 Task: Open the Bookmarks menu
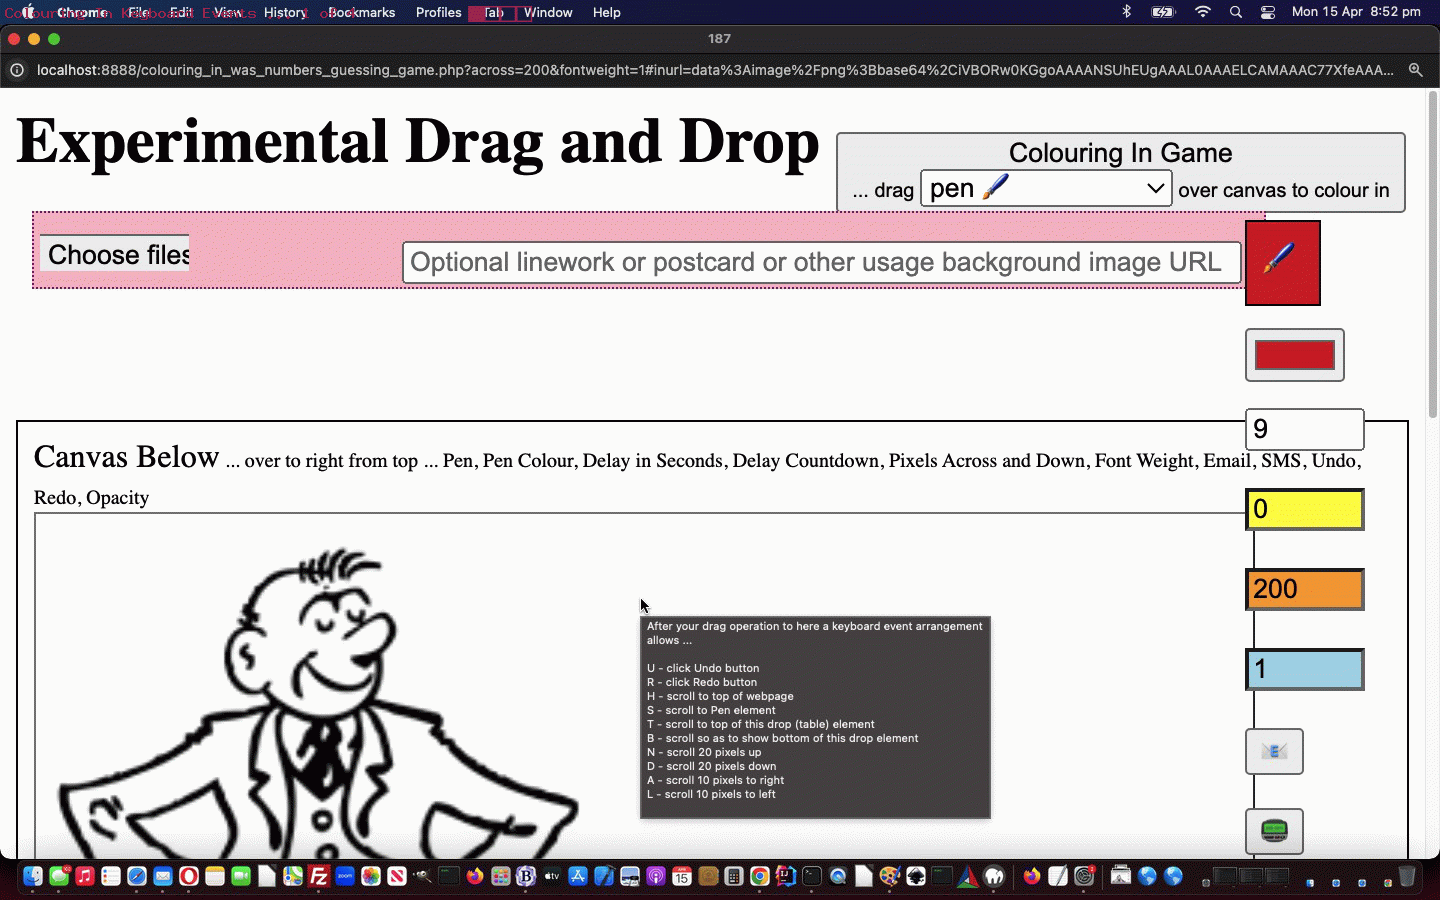coord(360,13)
